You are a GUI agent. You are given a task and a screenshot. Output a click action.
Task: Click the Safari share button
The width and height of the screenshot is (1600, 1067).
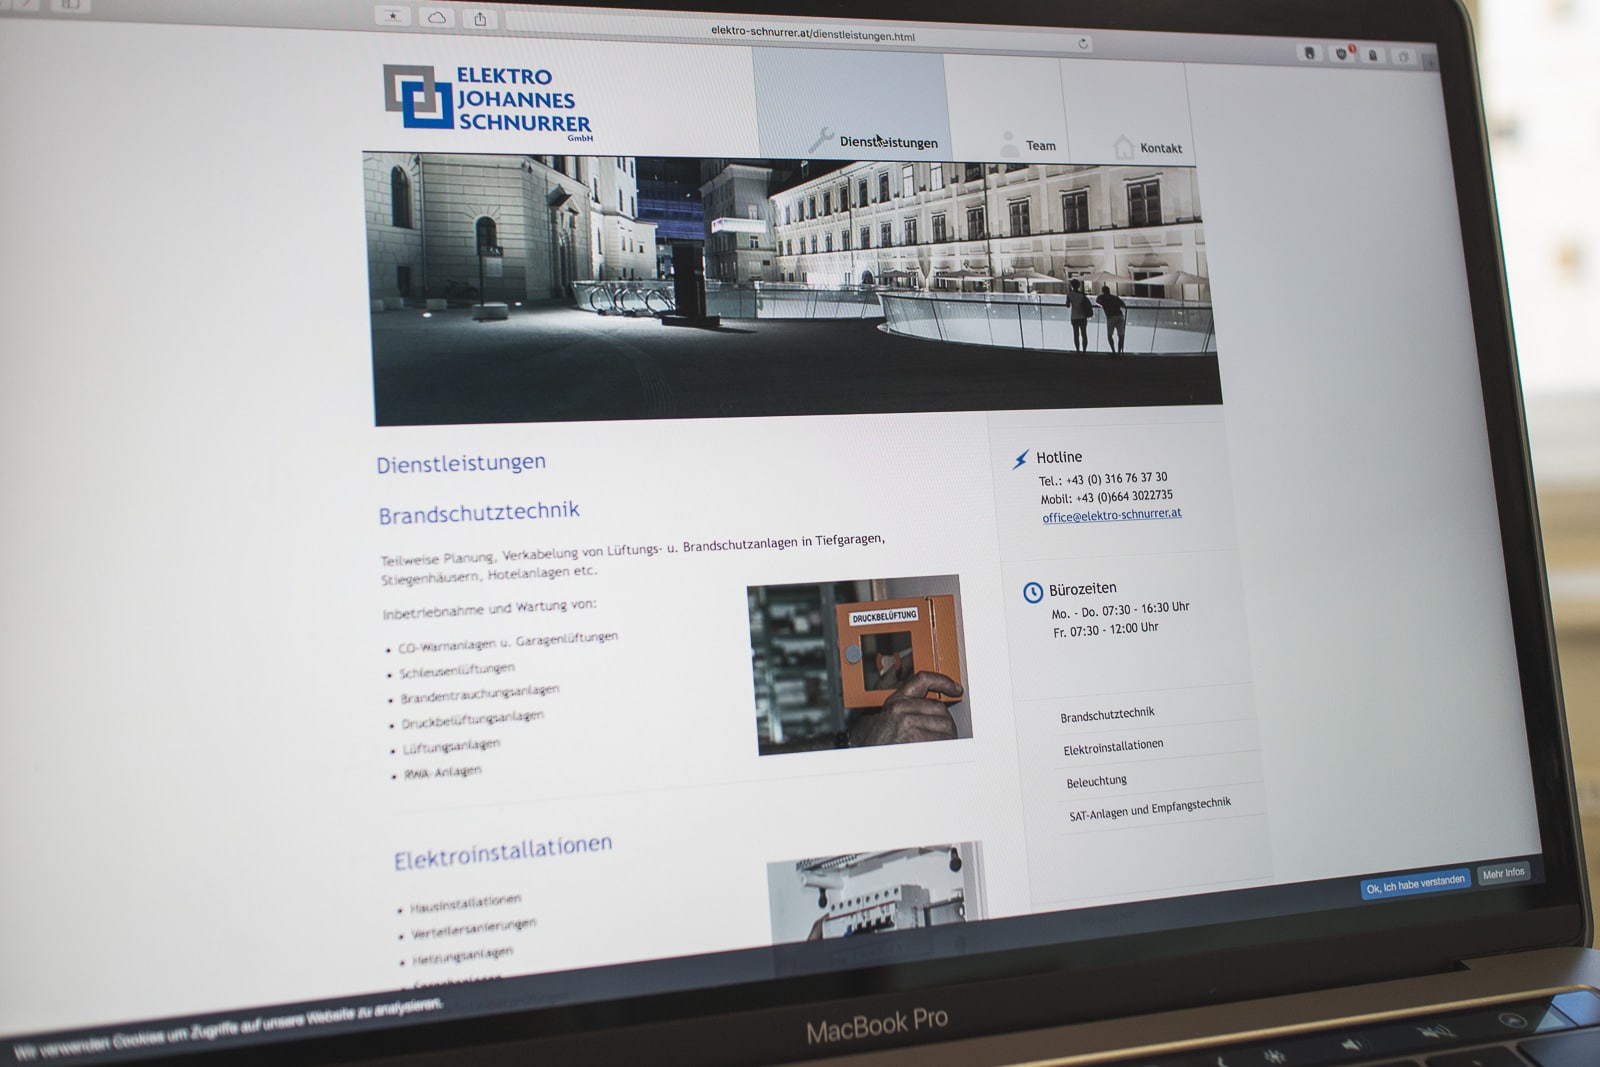480,19
